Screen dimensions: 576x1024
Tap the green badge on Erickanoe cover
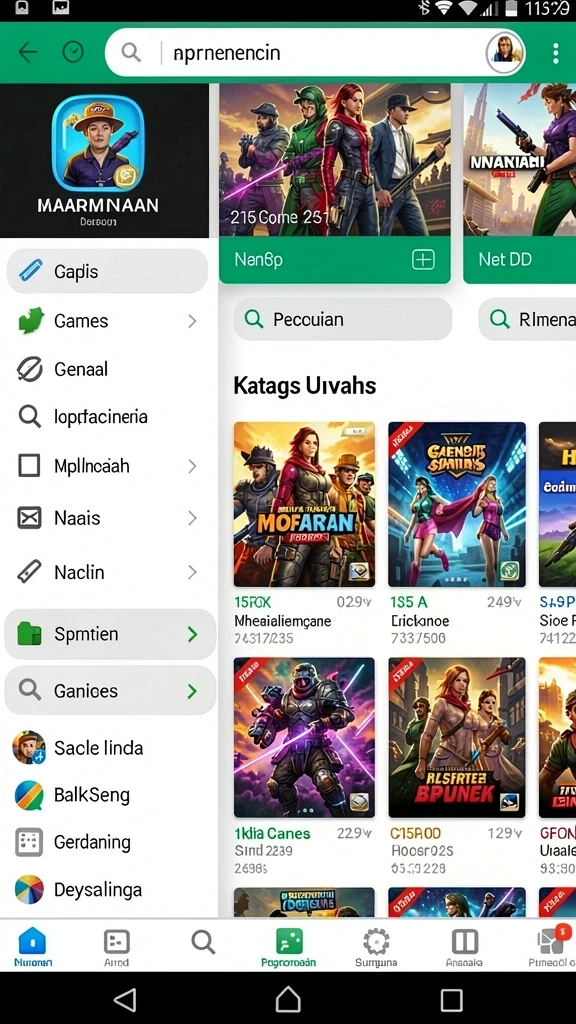(509, 571)
